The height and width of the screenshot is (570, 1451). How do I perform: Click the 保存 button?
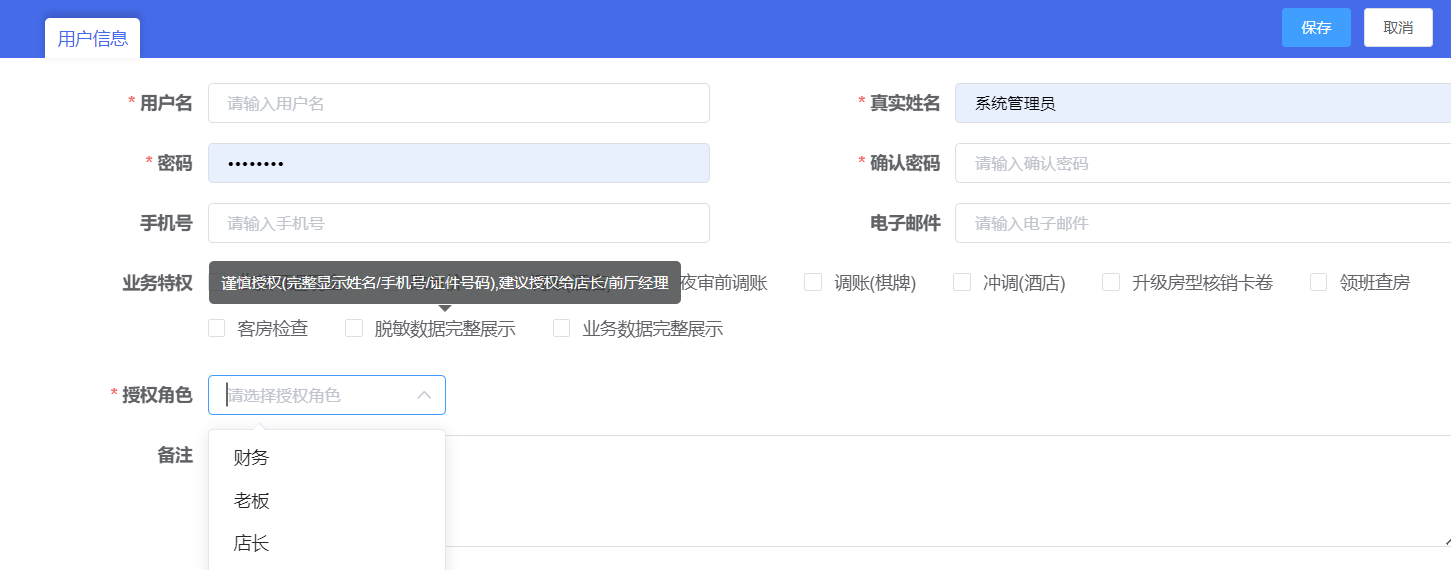coord(1316,28)
